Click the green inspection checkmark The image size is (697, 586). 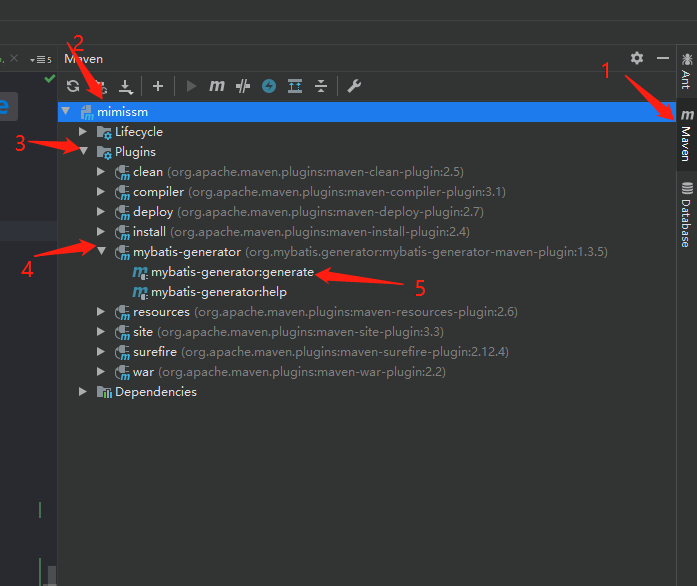[x=49, y=79]
